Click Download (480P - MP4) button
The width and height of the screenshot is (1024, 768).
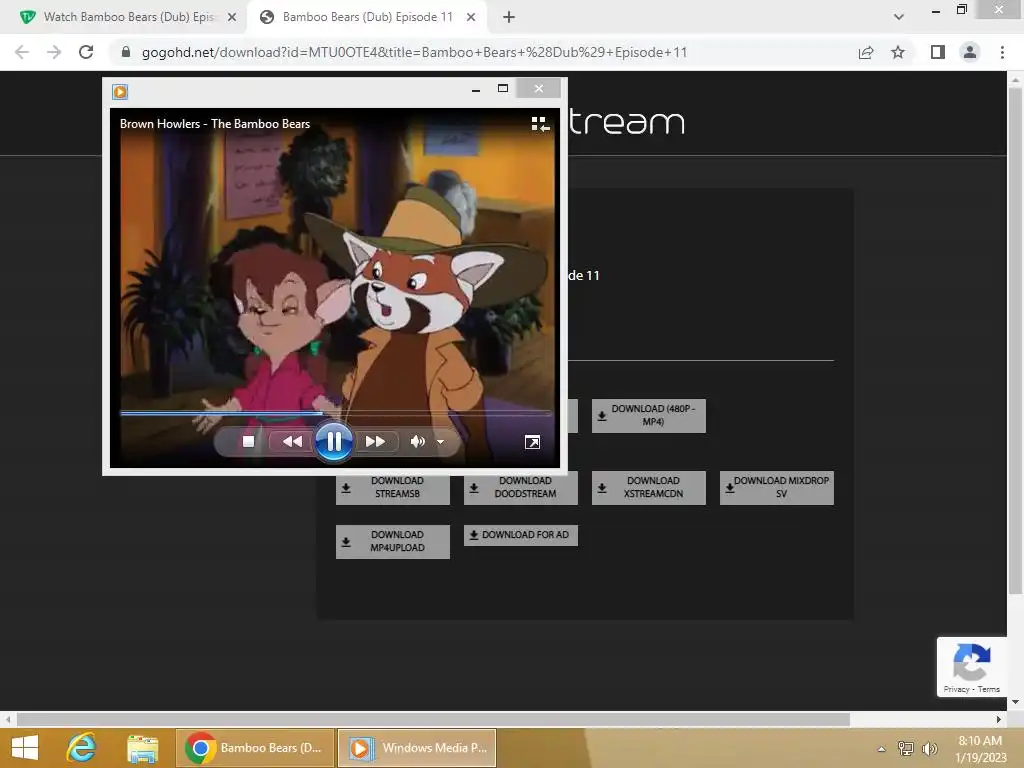coord(648,415)
